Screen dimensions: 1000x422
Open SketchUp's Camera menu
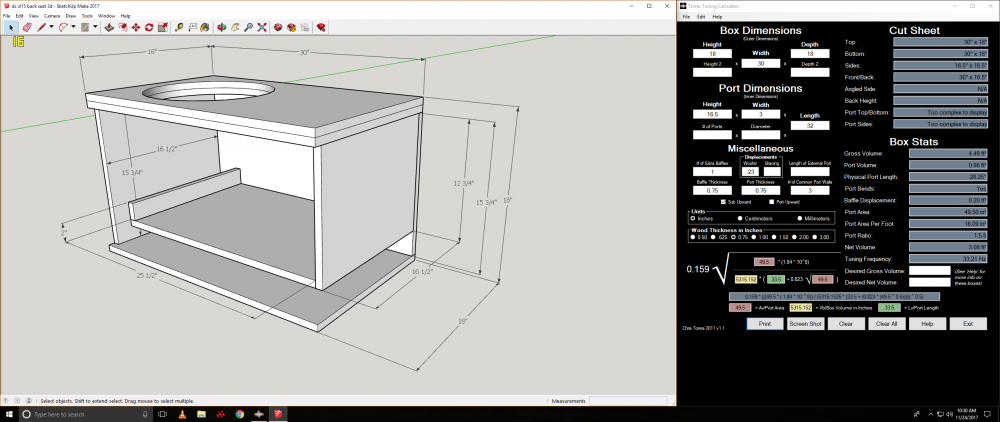[52, 15]
